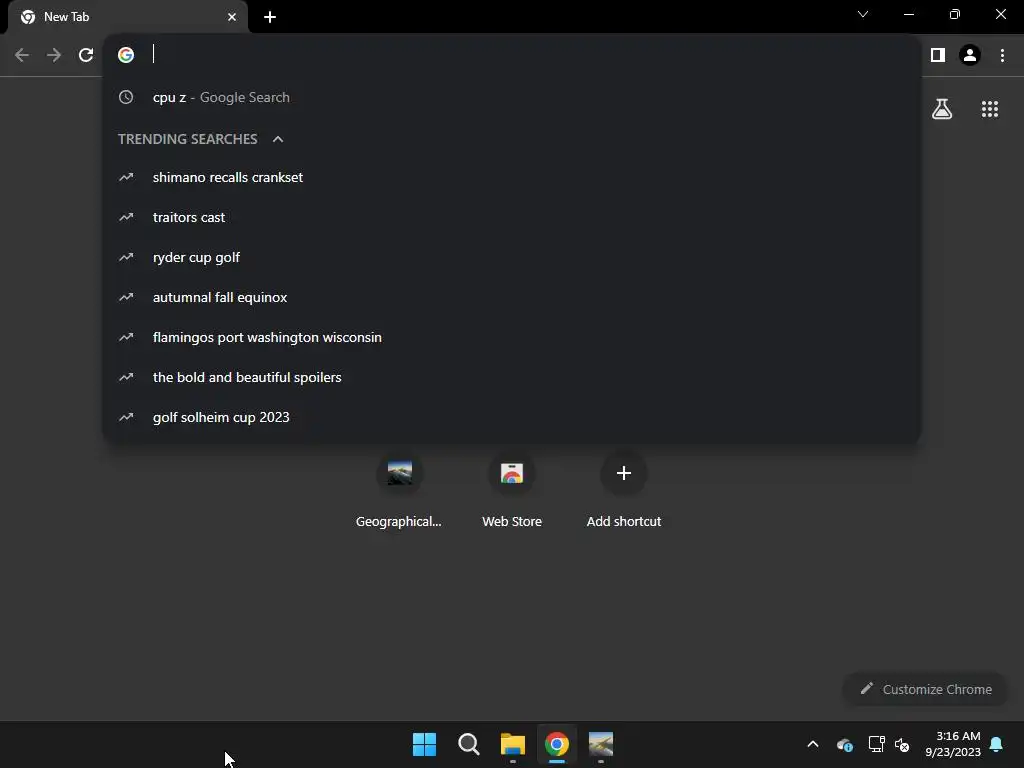Select 'flamingos port washington wisconsin' suggestion
This screenshot has width=1024, height=768.
pyautogui.click(x=512, y=337)
